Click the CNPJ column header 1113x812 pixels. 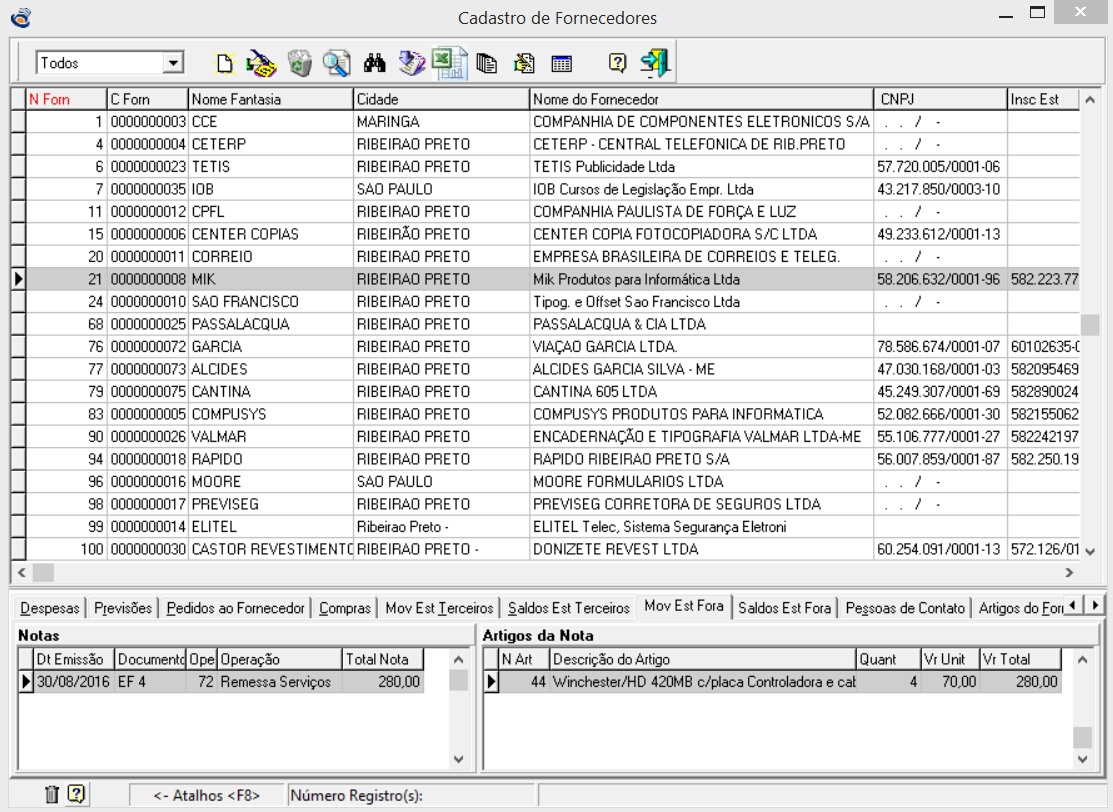940,99
